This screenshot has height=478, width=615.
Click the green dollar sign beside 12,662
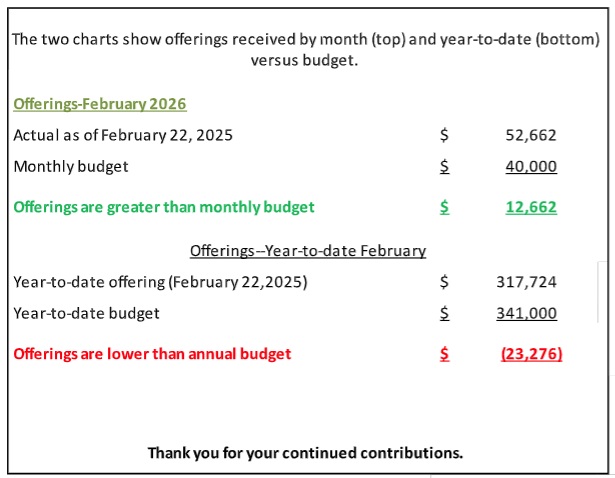point(444,207)
